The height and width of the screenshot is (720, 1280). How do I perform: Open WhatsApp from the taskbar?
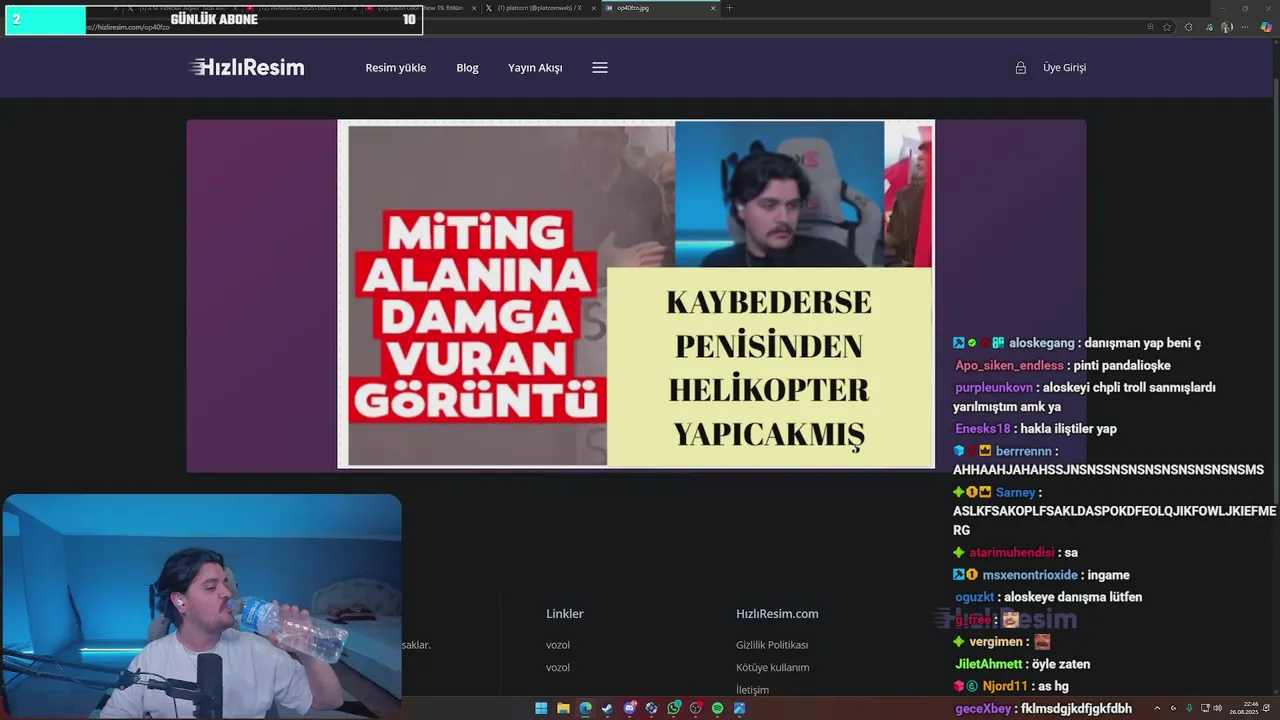pyautogui.click(x=674, y=708)
